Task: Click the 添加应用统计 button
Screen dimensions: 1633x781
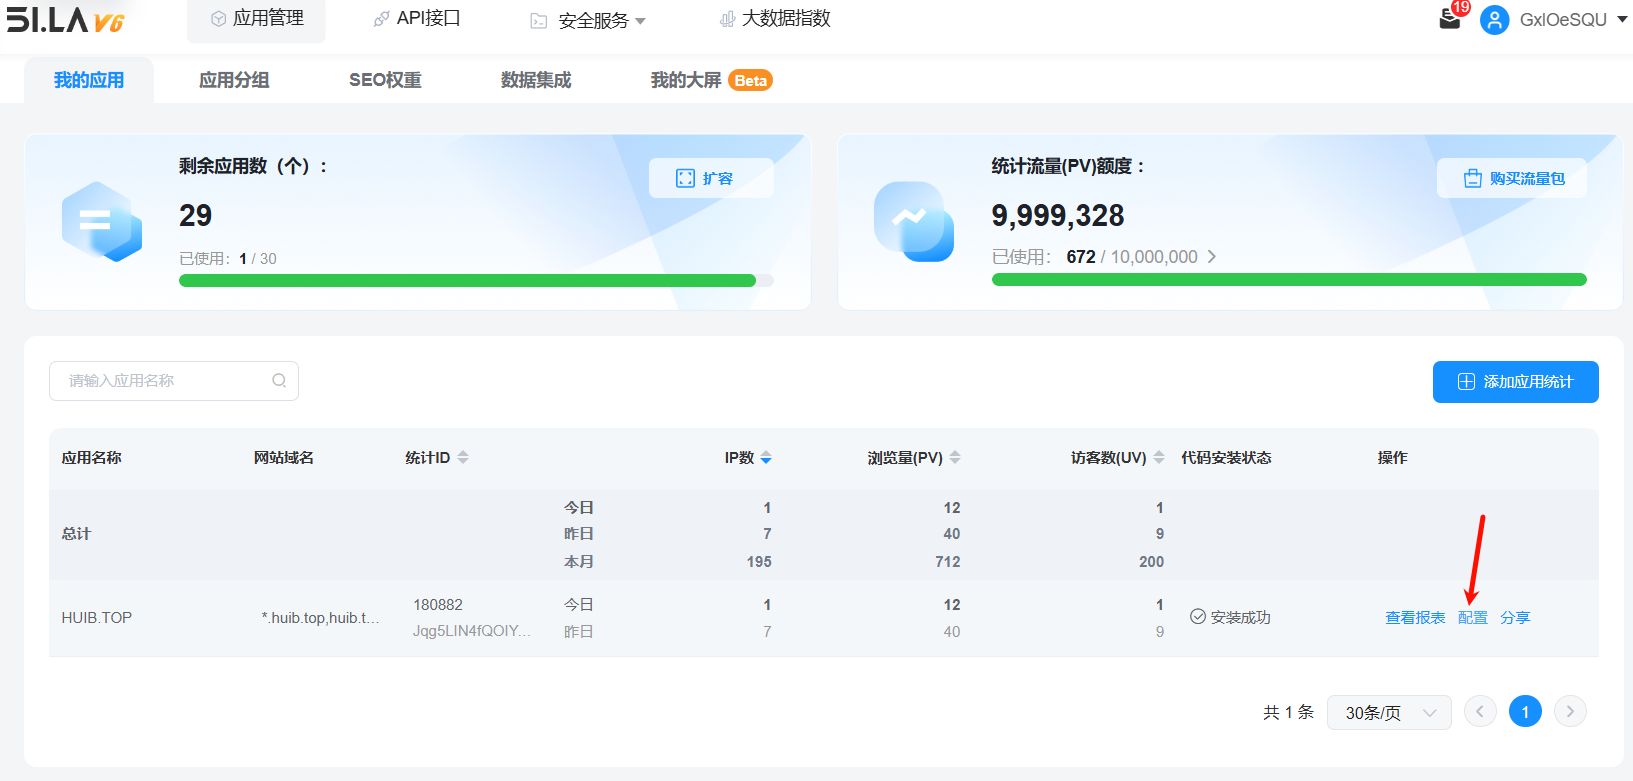Action: pyautogui.click(x=1515, y=382)
